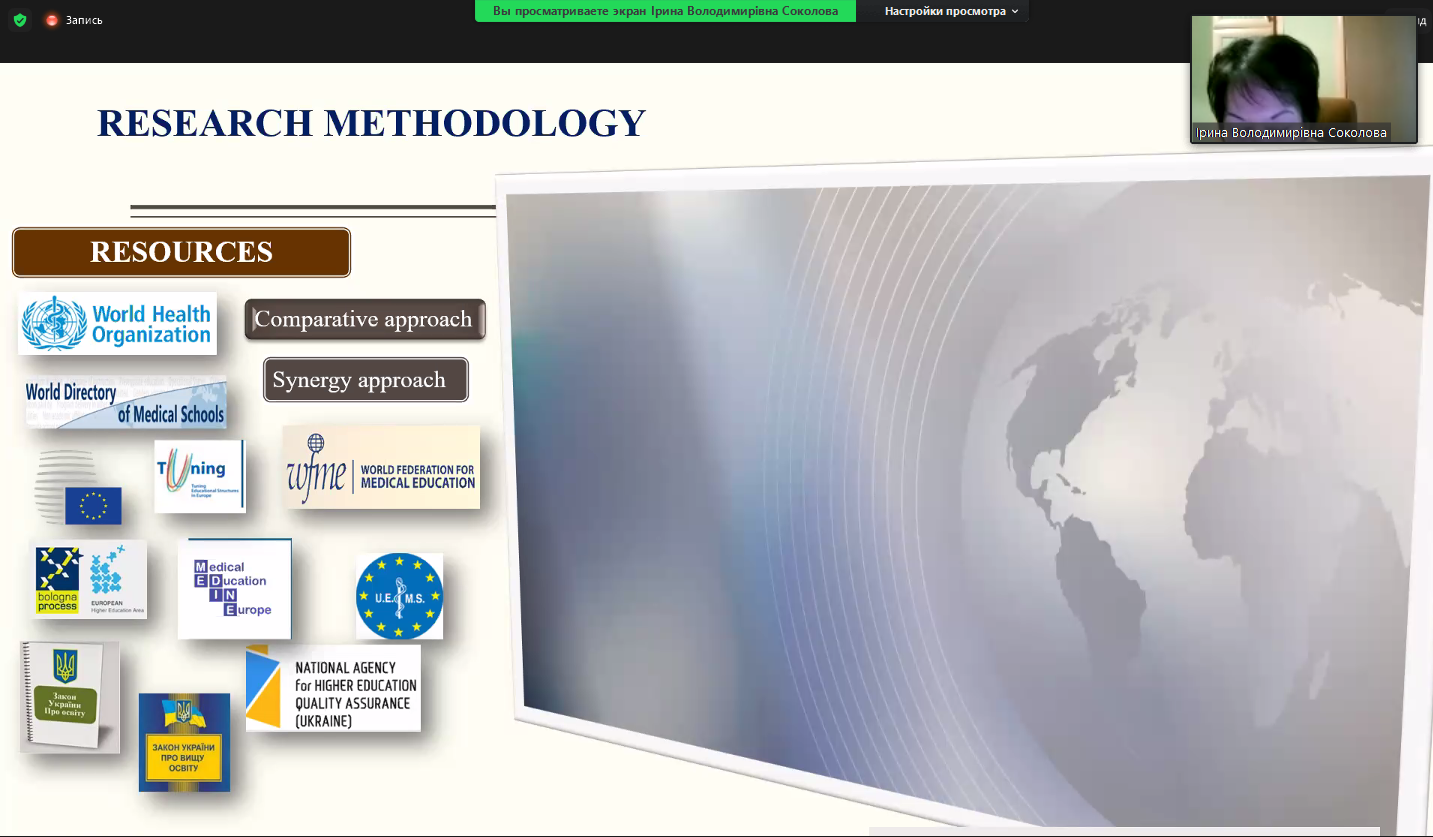Click the RESOURCES brown header box
1433x837 pixels.
point(181,252)
